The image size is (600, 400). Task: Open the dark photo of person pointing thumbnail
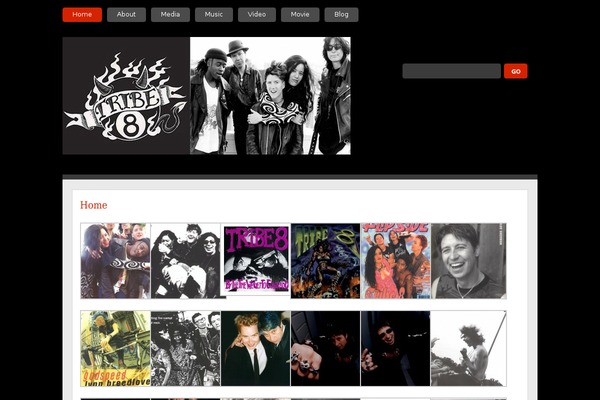pos(396,348)
